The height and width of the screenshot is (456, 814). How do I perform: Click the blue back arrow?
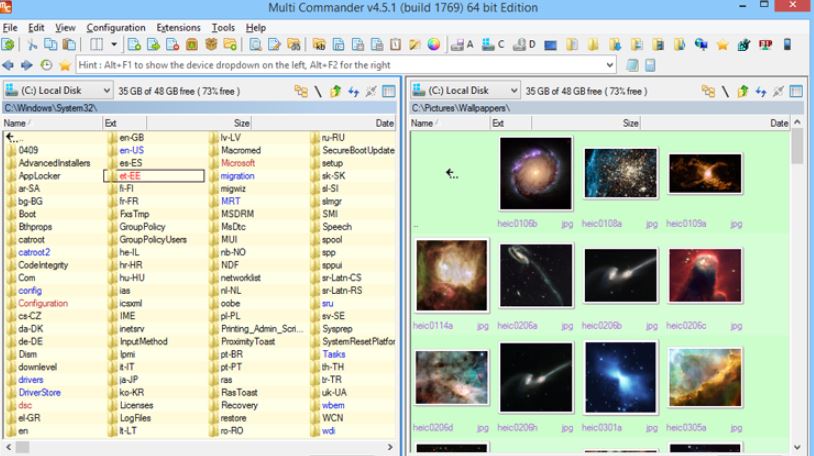8,65
